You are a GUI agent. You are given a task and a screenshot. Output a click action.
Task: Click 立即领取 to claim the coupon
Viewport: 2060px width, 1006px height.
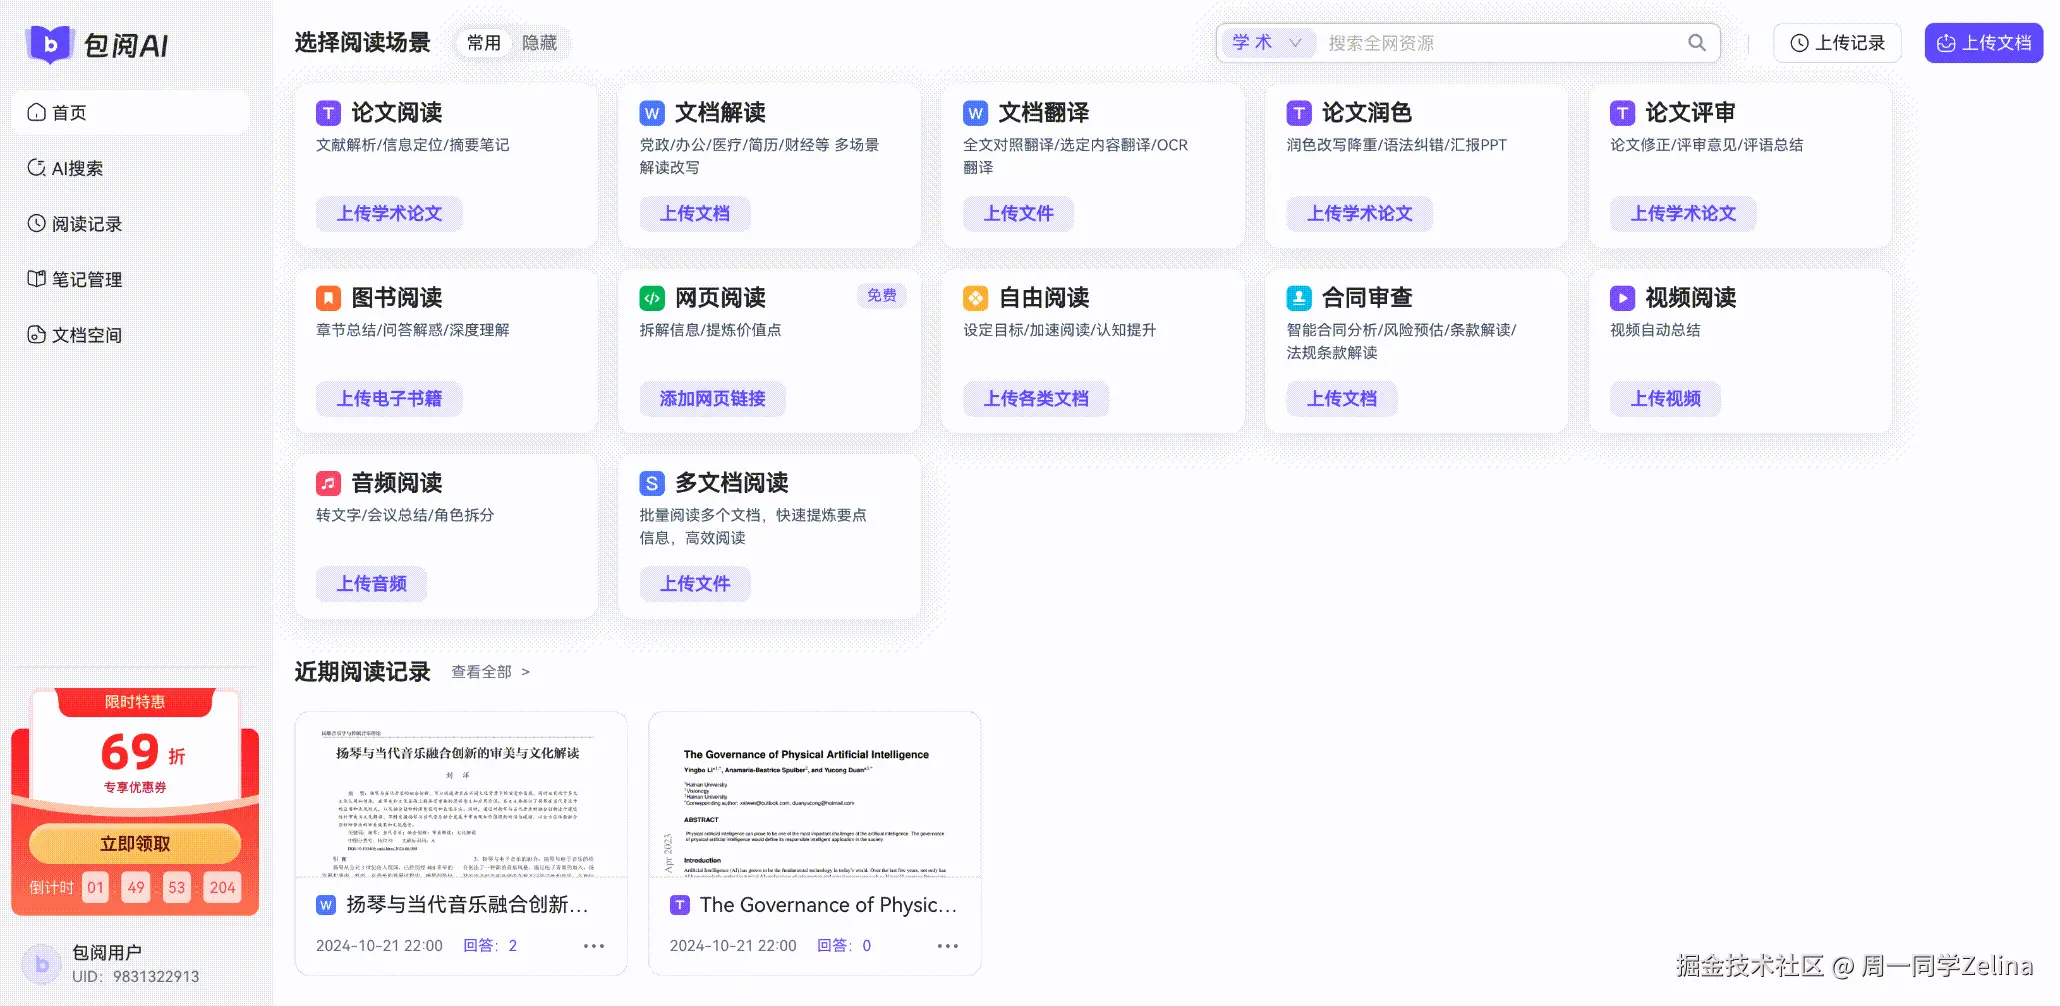coord(135,842)
